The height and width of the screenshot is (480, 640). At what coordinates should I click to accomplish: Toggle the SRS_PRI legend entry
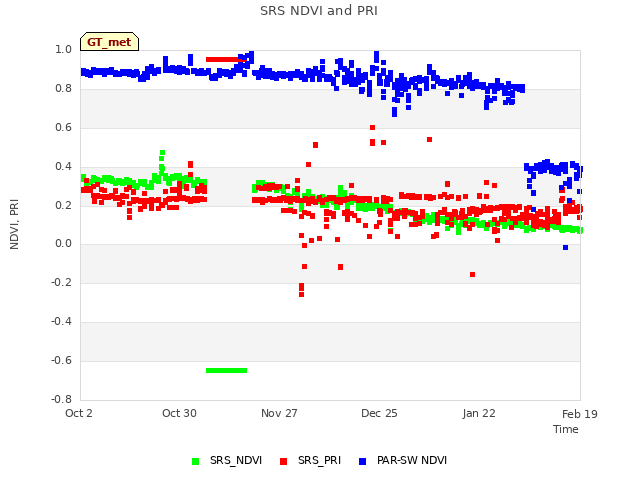pyautogui.click(x=310, y=460)
